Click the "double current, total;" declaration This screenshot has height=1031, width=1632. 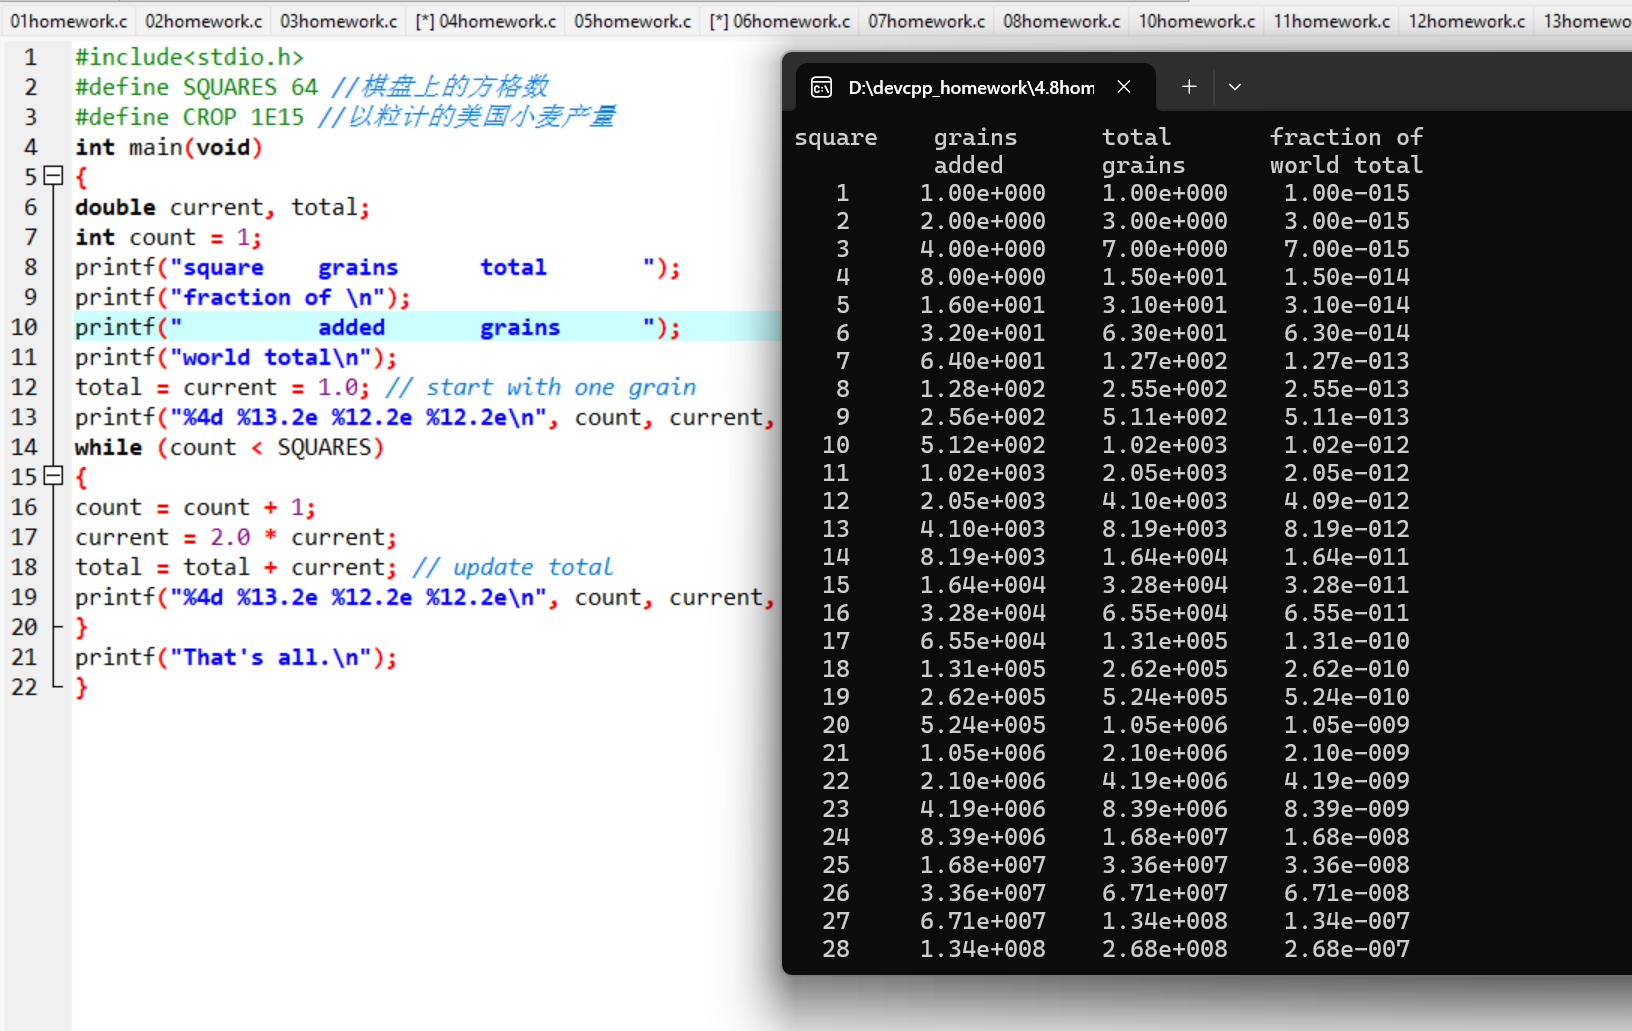[223, 207]
